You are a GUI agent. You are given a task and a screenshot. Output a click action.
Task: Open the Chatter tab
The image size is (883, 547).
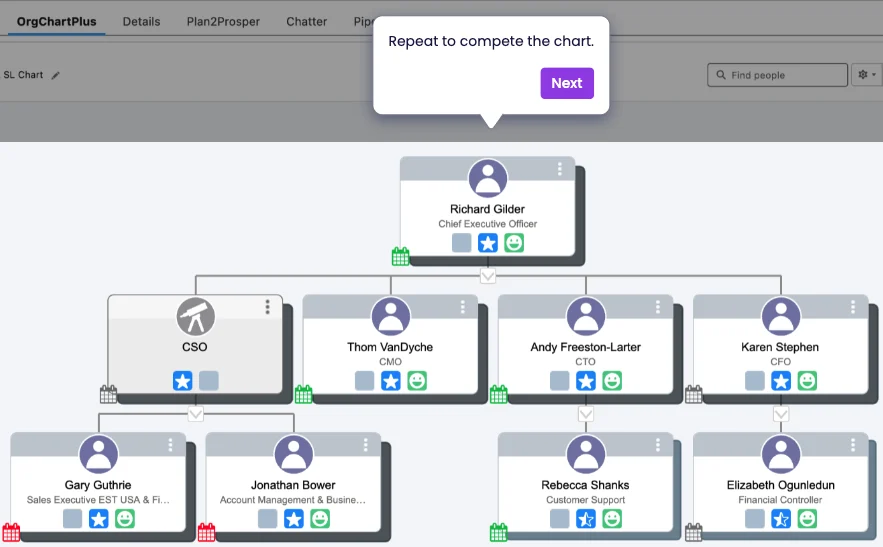[x=306, y=21]
